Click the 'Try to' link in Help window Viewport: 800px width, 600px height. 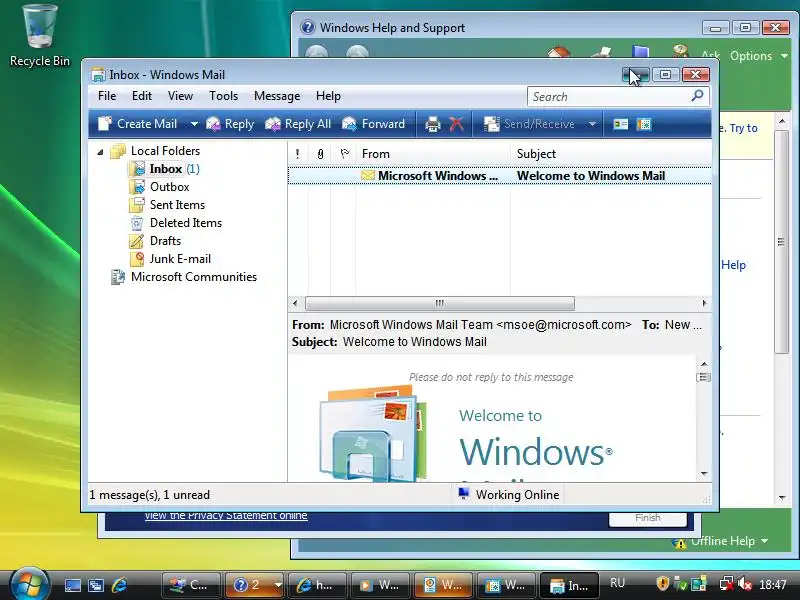click(743, 128)
